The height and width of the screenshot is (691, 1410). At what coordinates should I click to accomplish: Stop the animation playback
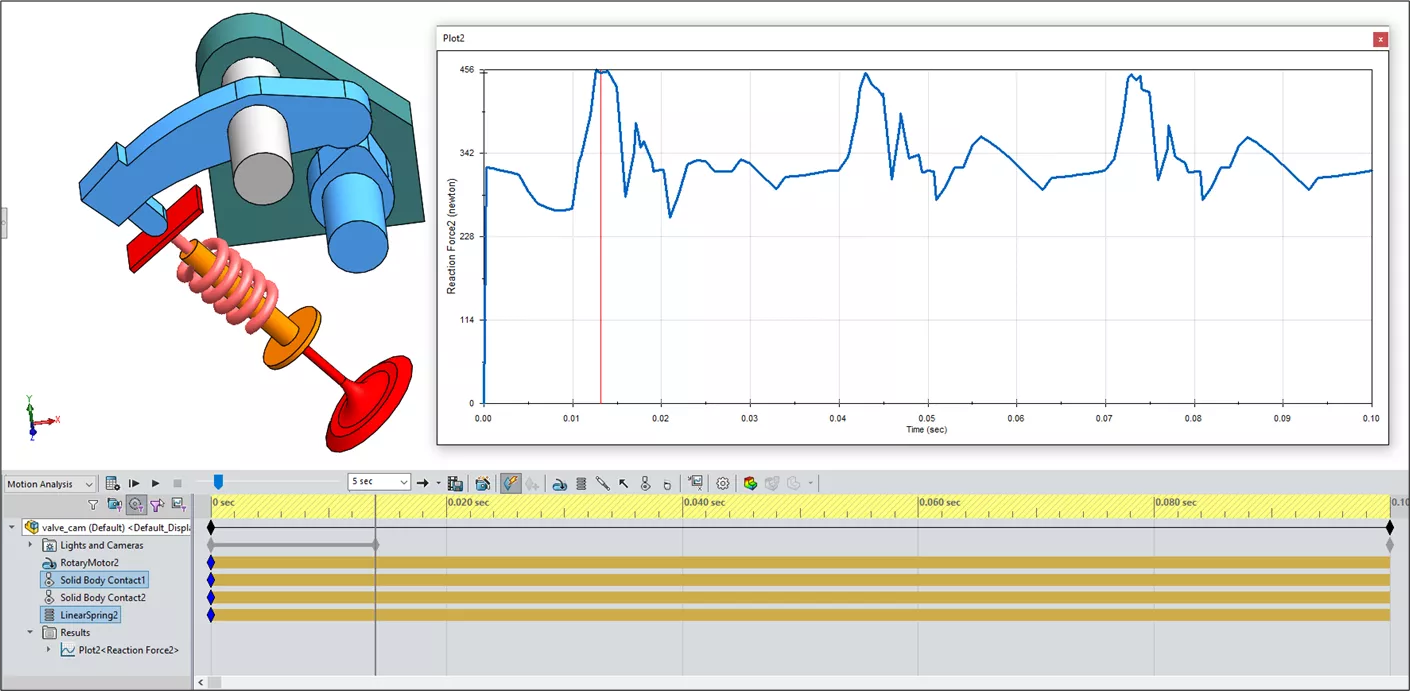(177, 483)
